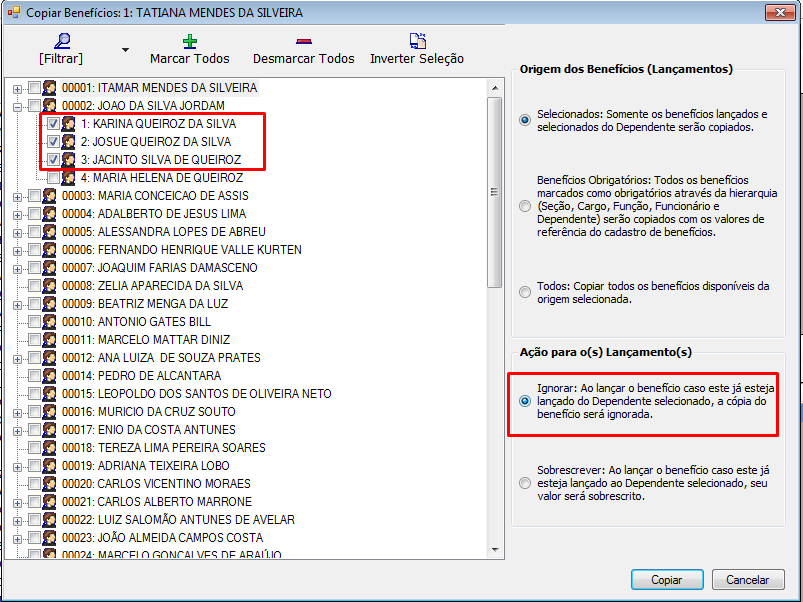803x602 pixels.
Task: Click person icon of KARINA QUEIROZ DA SILVA
Action: pos(68,124)
